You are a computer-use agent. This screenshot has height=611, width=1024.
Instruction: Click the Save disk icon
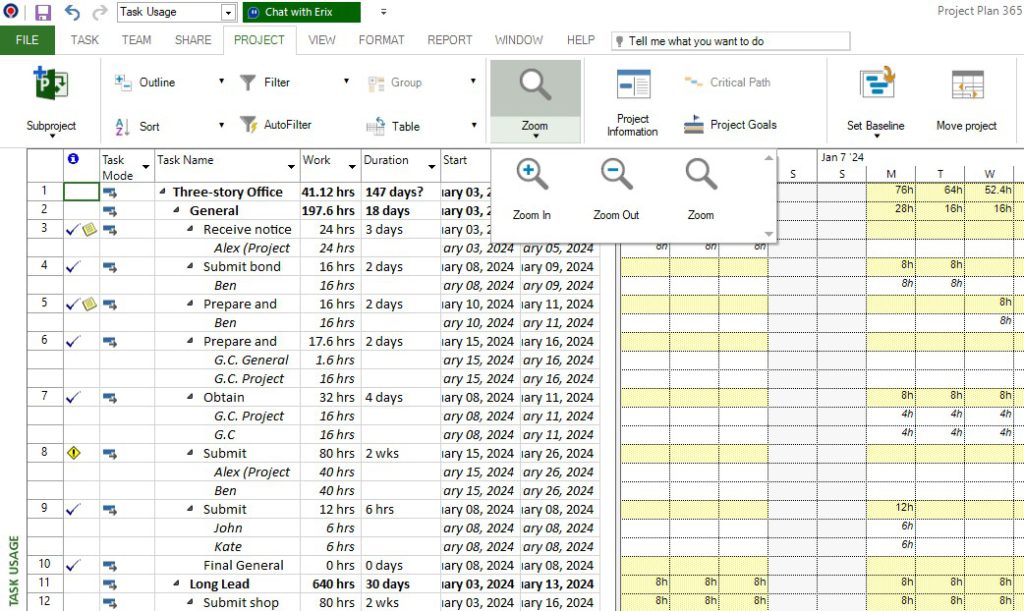coord(42,12)
